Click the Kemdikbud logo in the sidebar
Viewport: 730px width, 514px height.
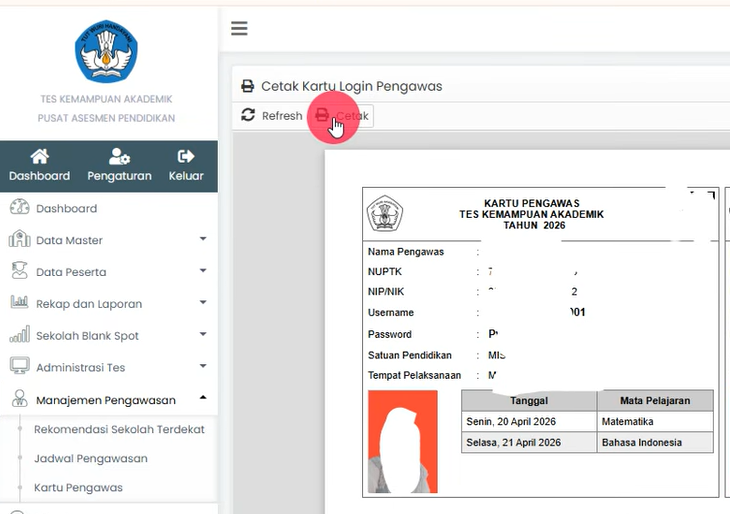pos(106,51)
